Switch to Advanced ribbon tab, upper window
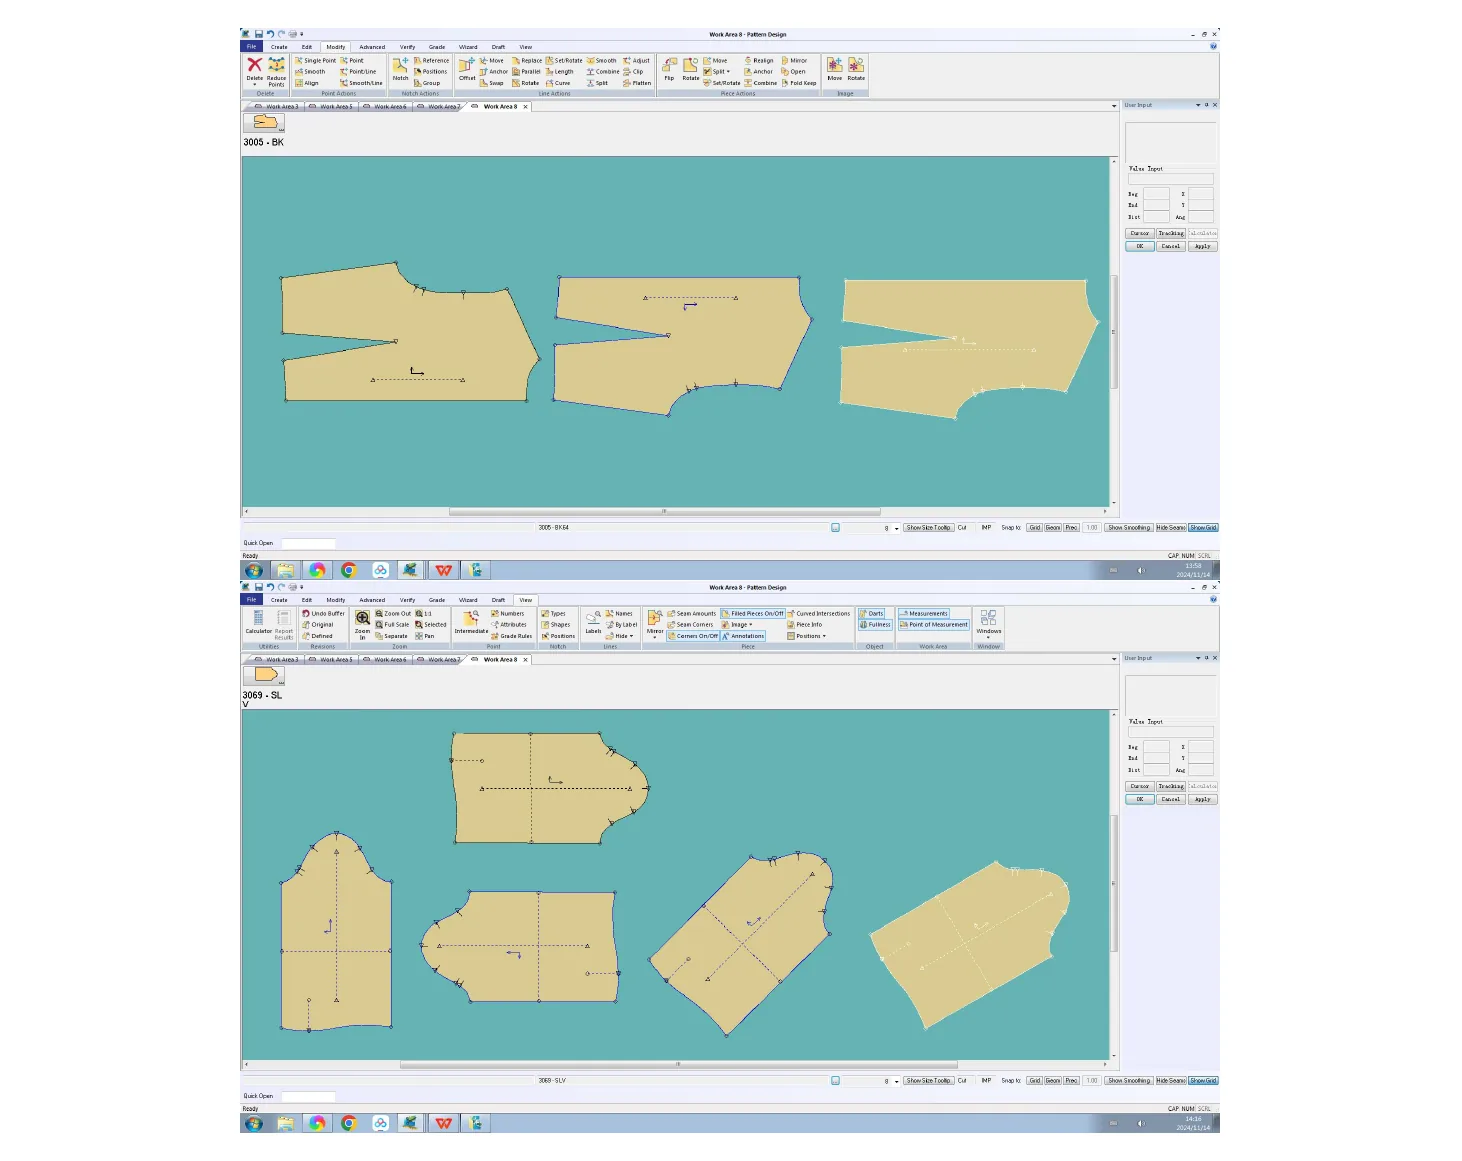 tap(372, 47)
